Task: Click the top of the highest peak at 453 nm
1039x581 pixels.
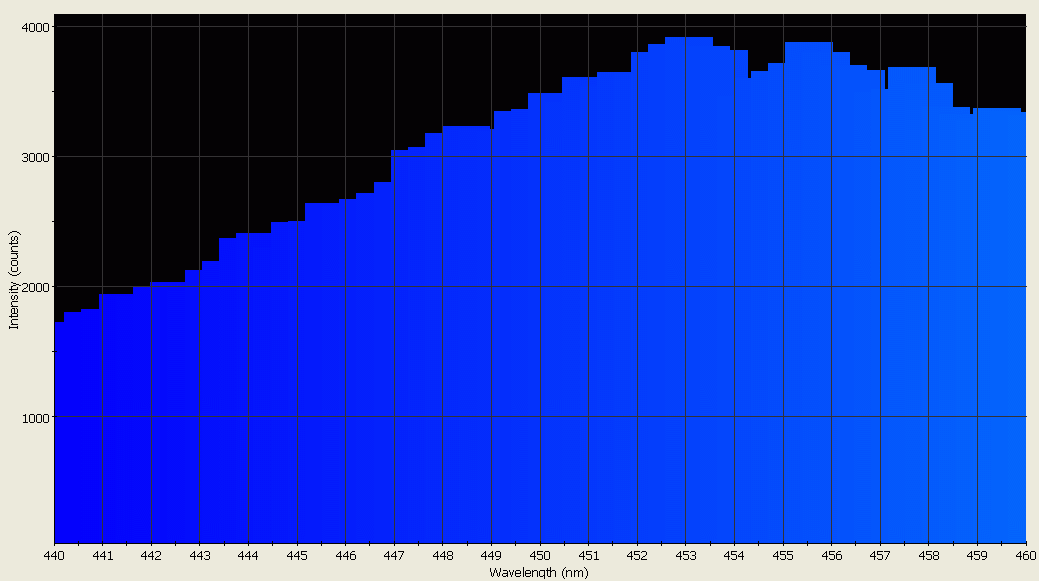Action: (688, 38)
